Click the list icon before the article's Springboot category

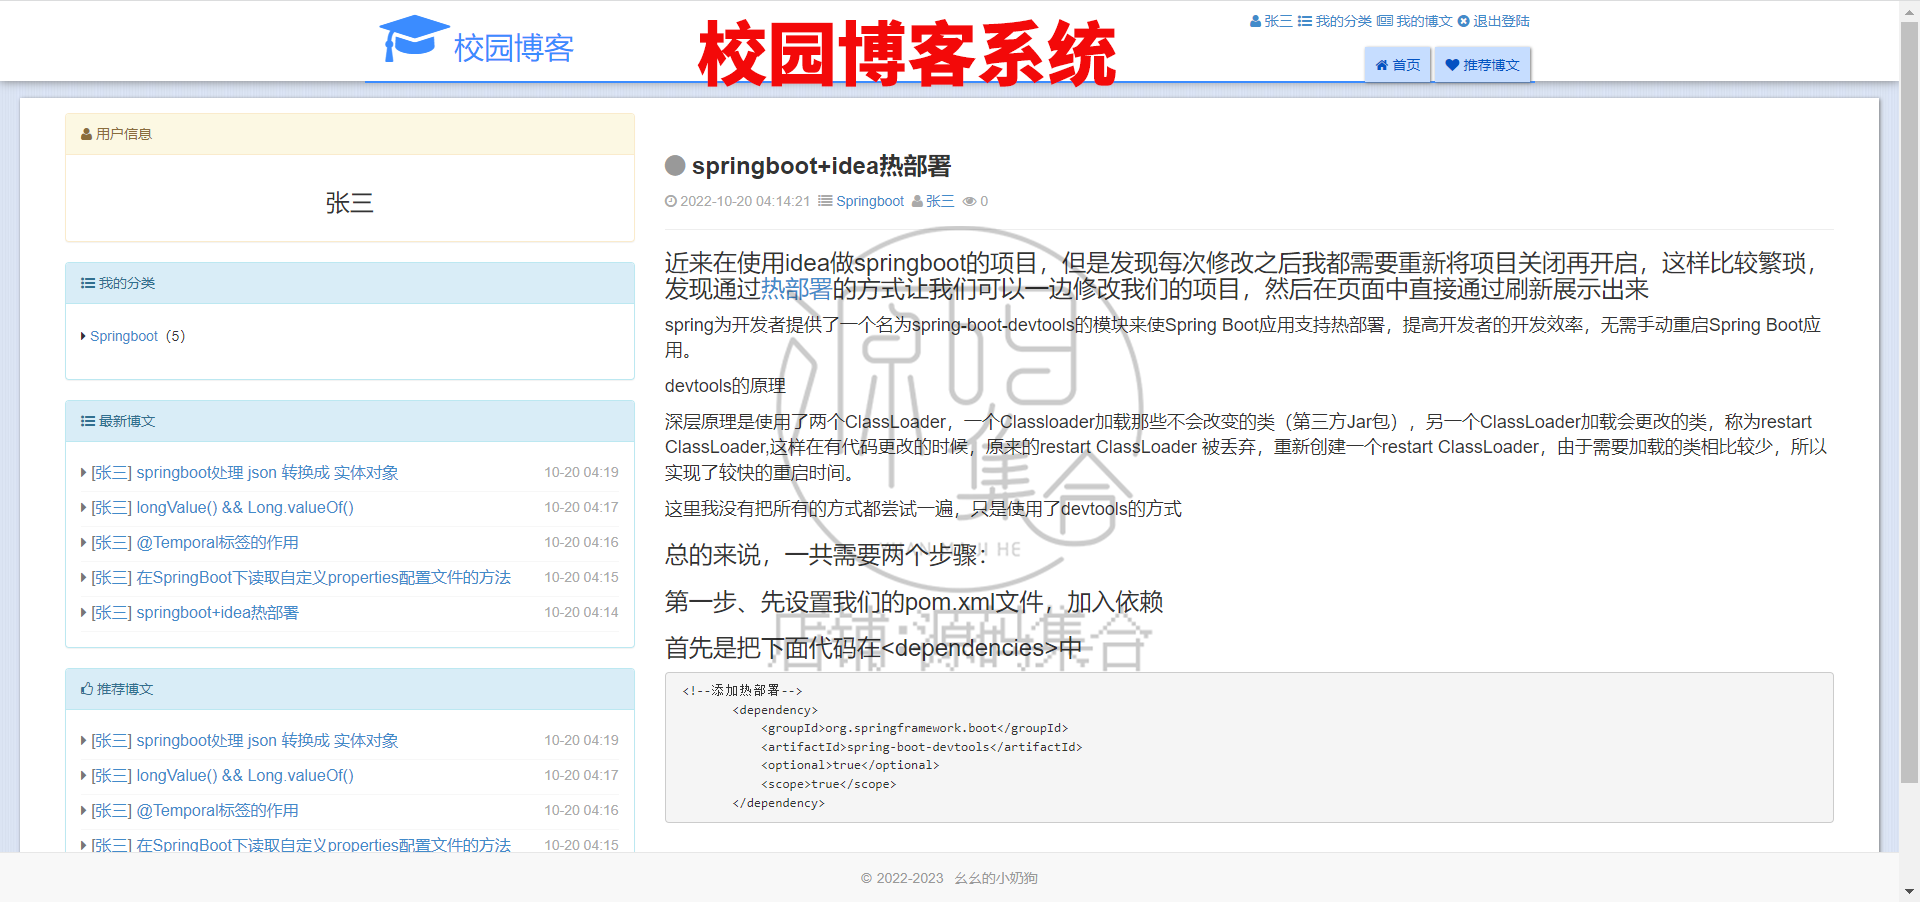pos(825,201)
